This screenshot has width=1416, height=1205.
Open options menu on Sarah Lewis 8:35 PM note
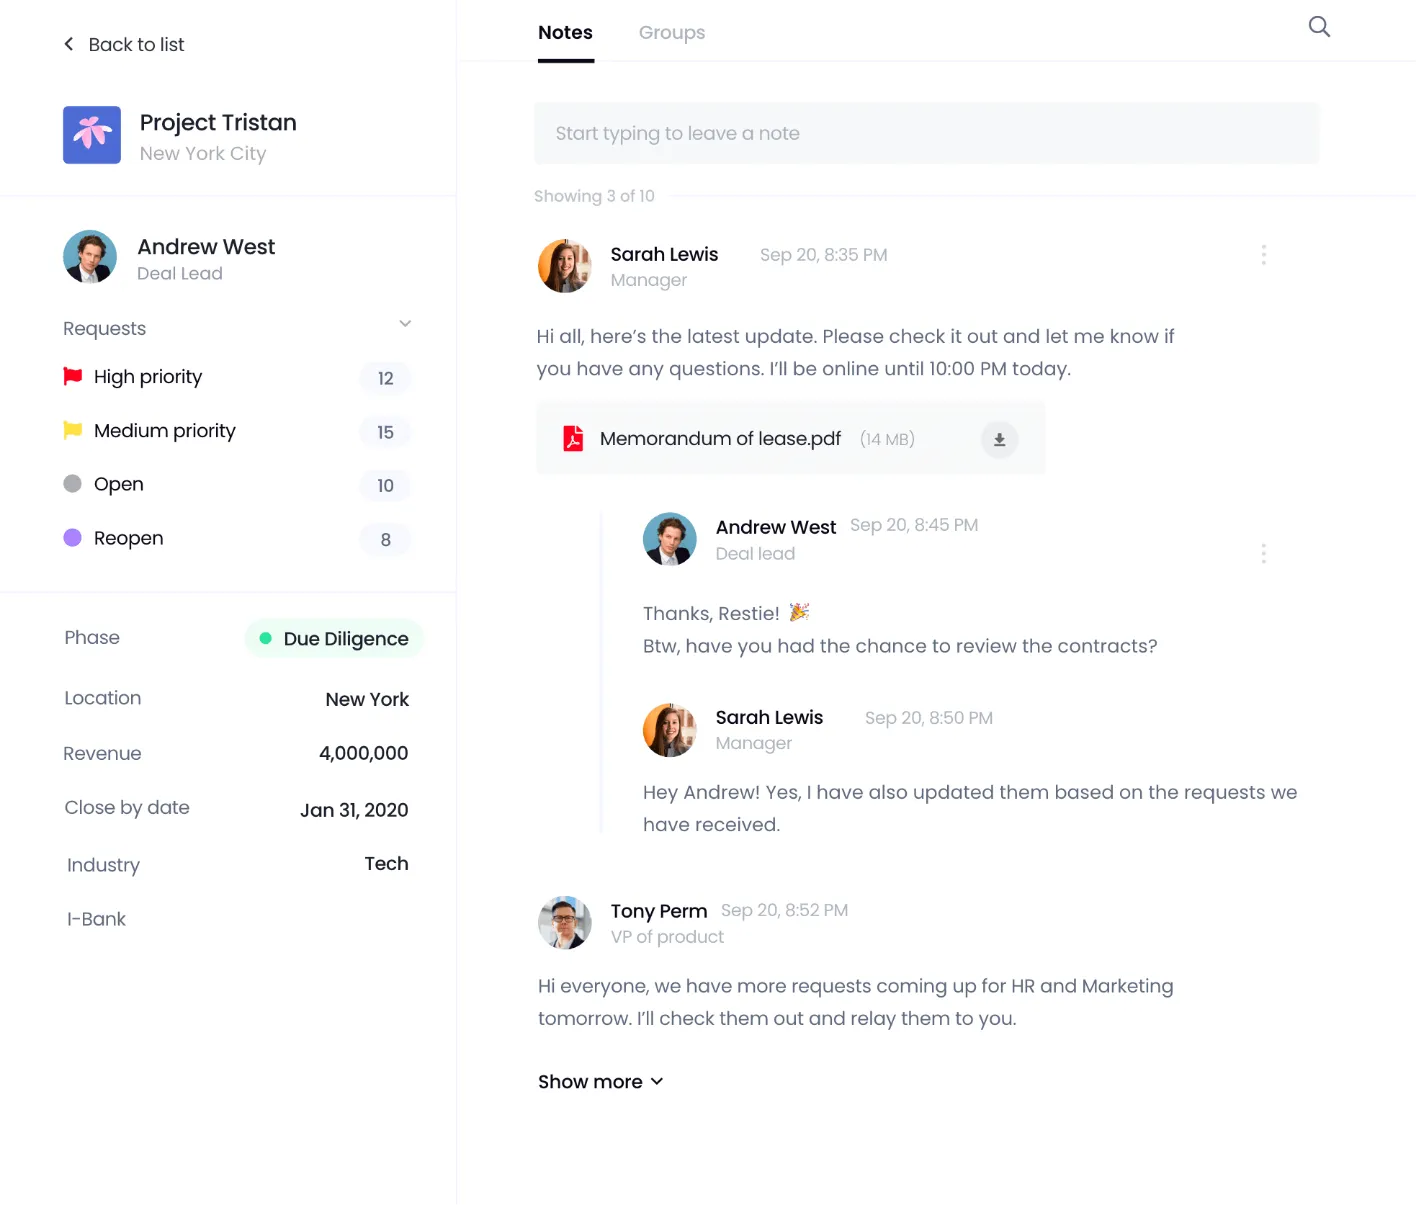coord(1264,255)
